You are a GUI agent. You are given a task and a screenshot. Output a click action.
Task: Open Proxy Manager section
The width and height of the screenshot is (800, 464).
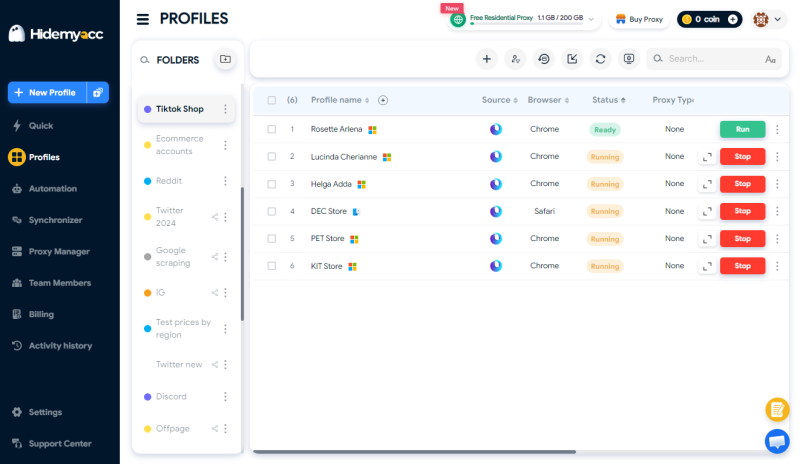[x=59, y=252]
